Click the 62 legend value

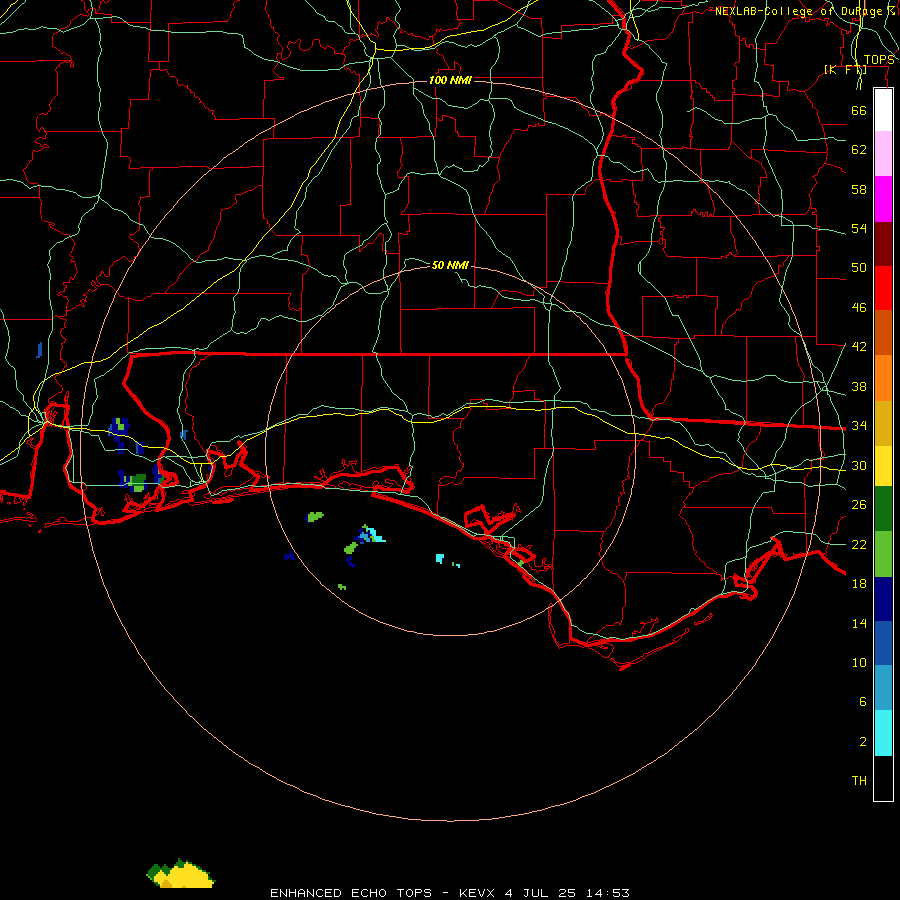pos(859,150)
